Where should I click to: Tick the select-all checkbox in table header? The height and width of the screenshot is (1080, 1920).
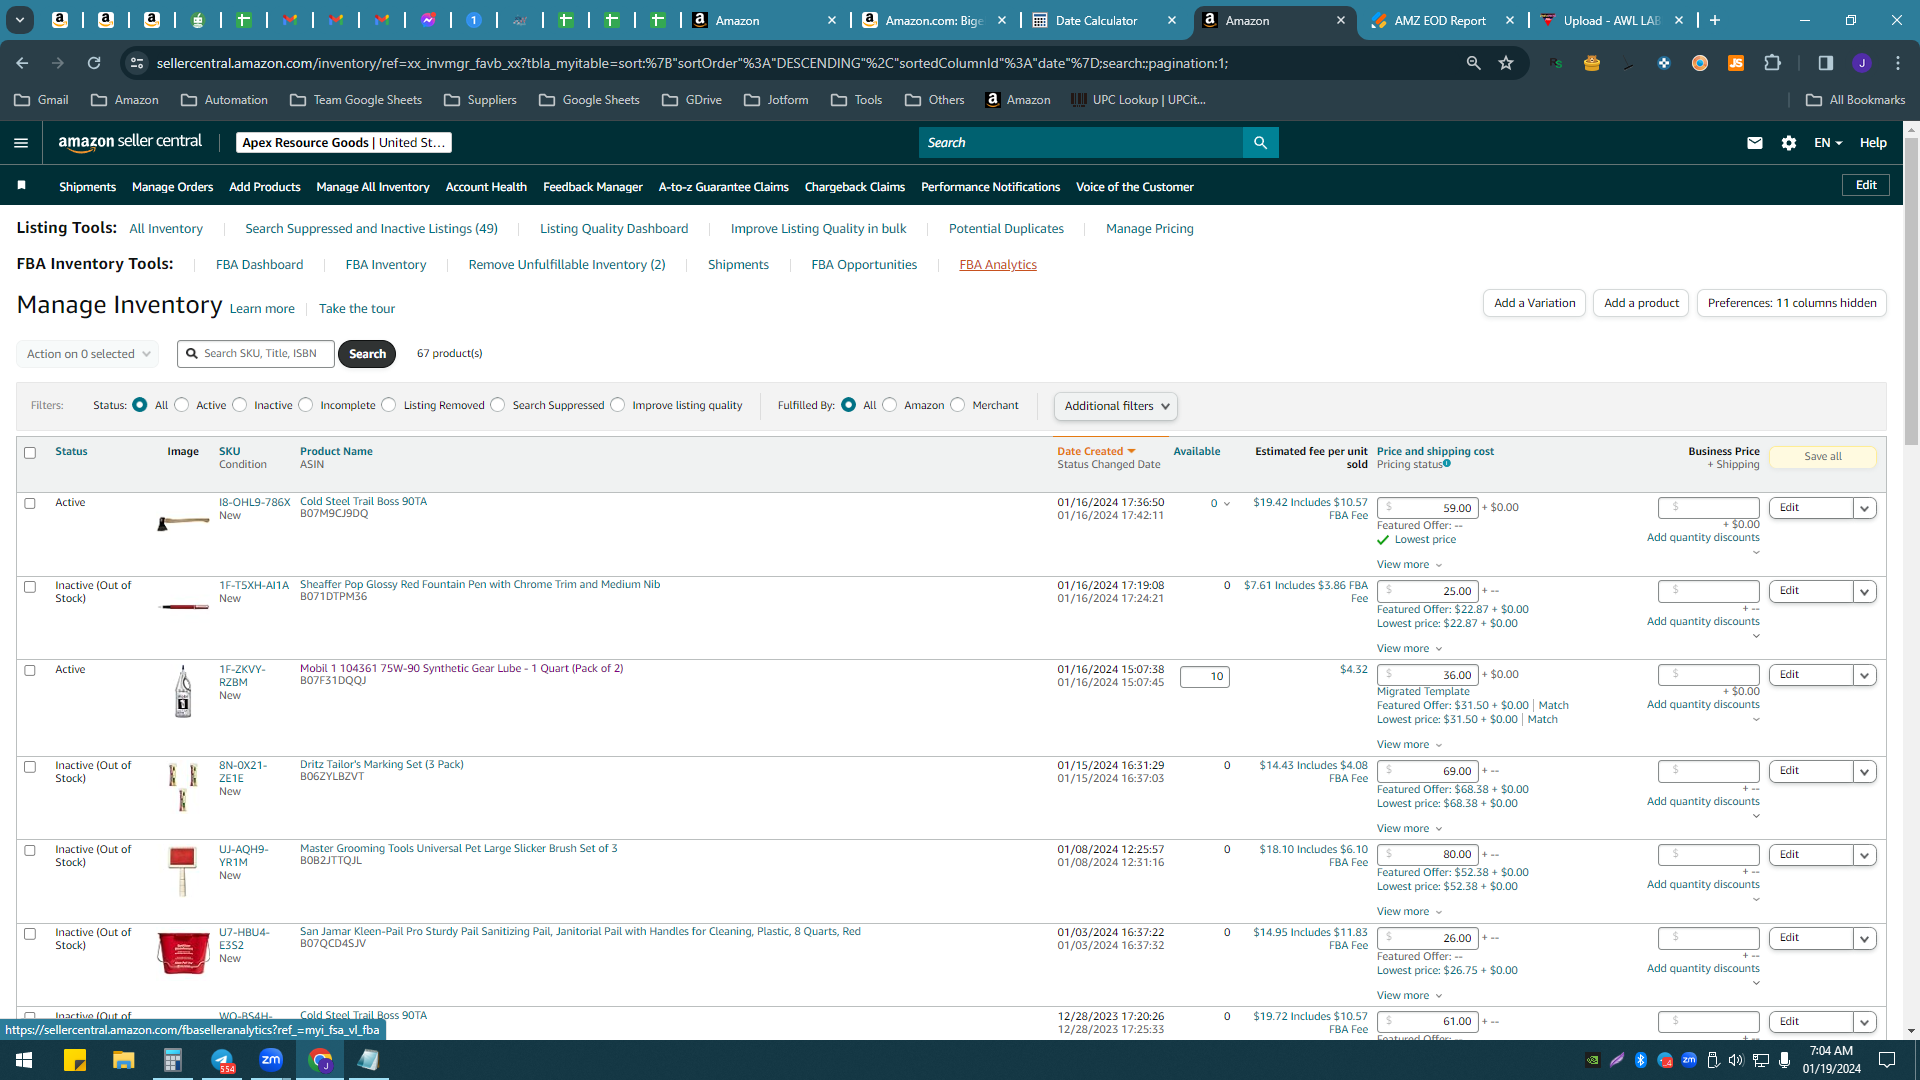pos(30,453)
